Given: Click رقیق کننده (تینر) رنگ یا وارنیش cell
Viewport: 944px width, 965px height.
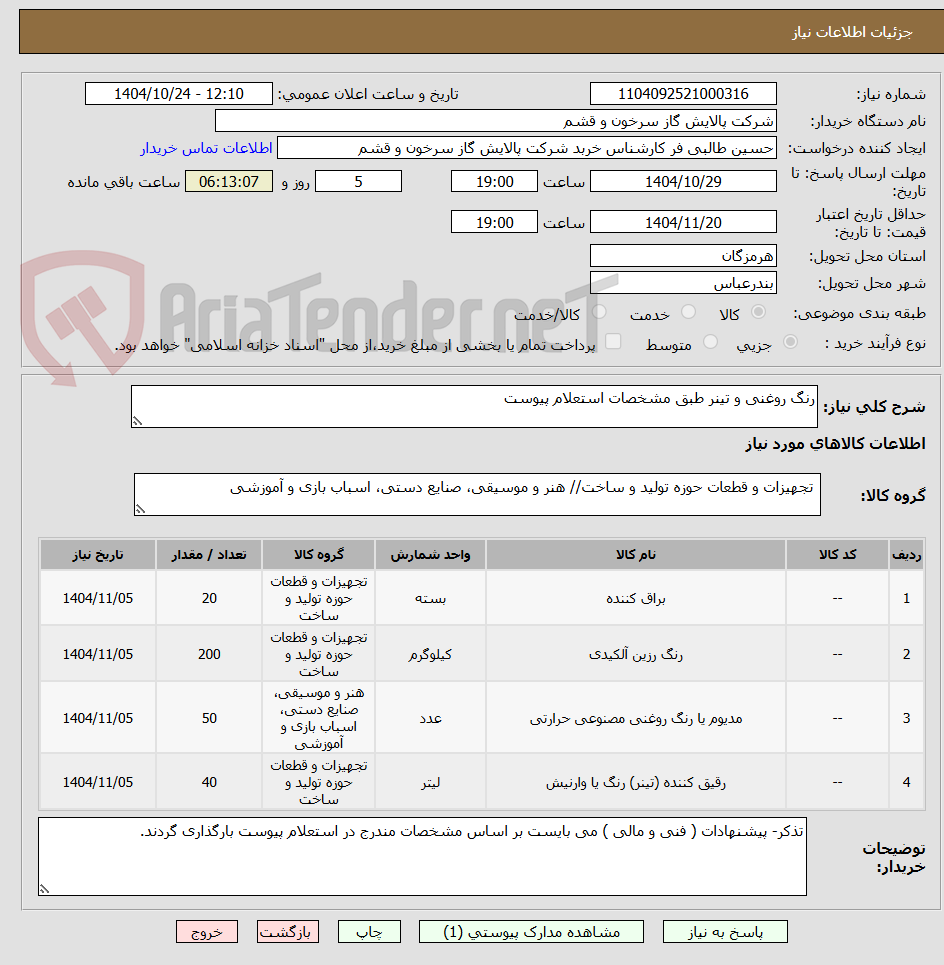Looking at the screenshot, I should 636,782.
